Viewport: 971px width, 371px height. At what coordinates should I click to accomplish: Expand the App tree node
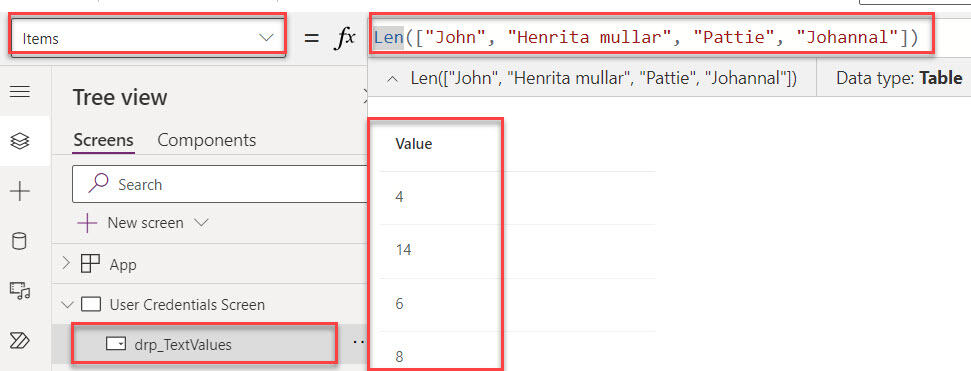(66, 264)
